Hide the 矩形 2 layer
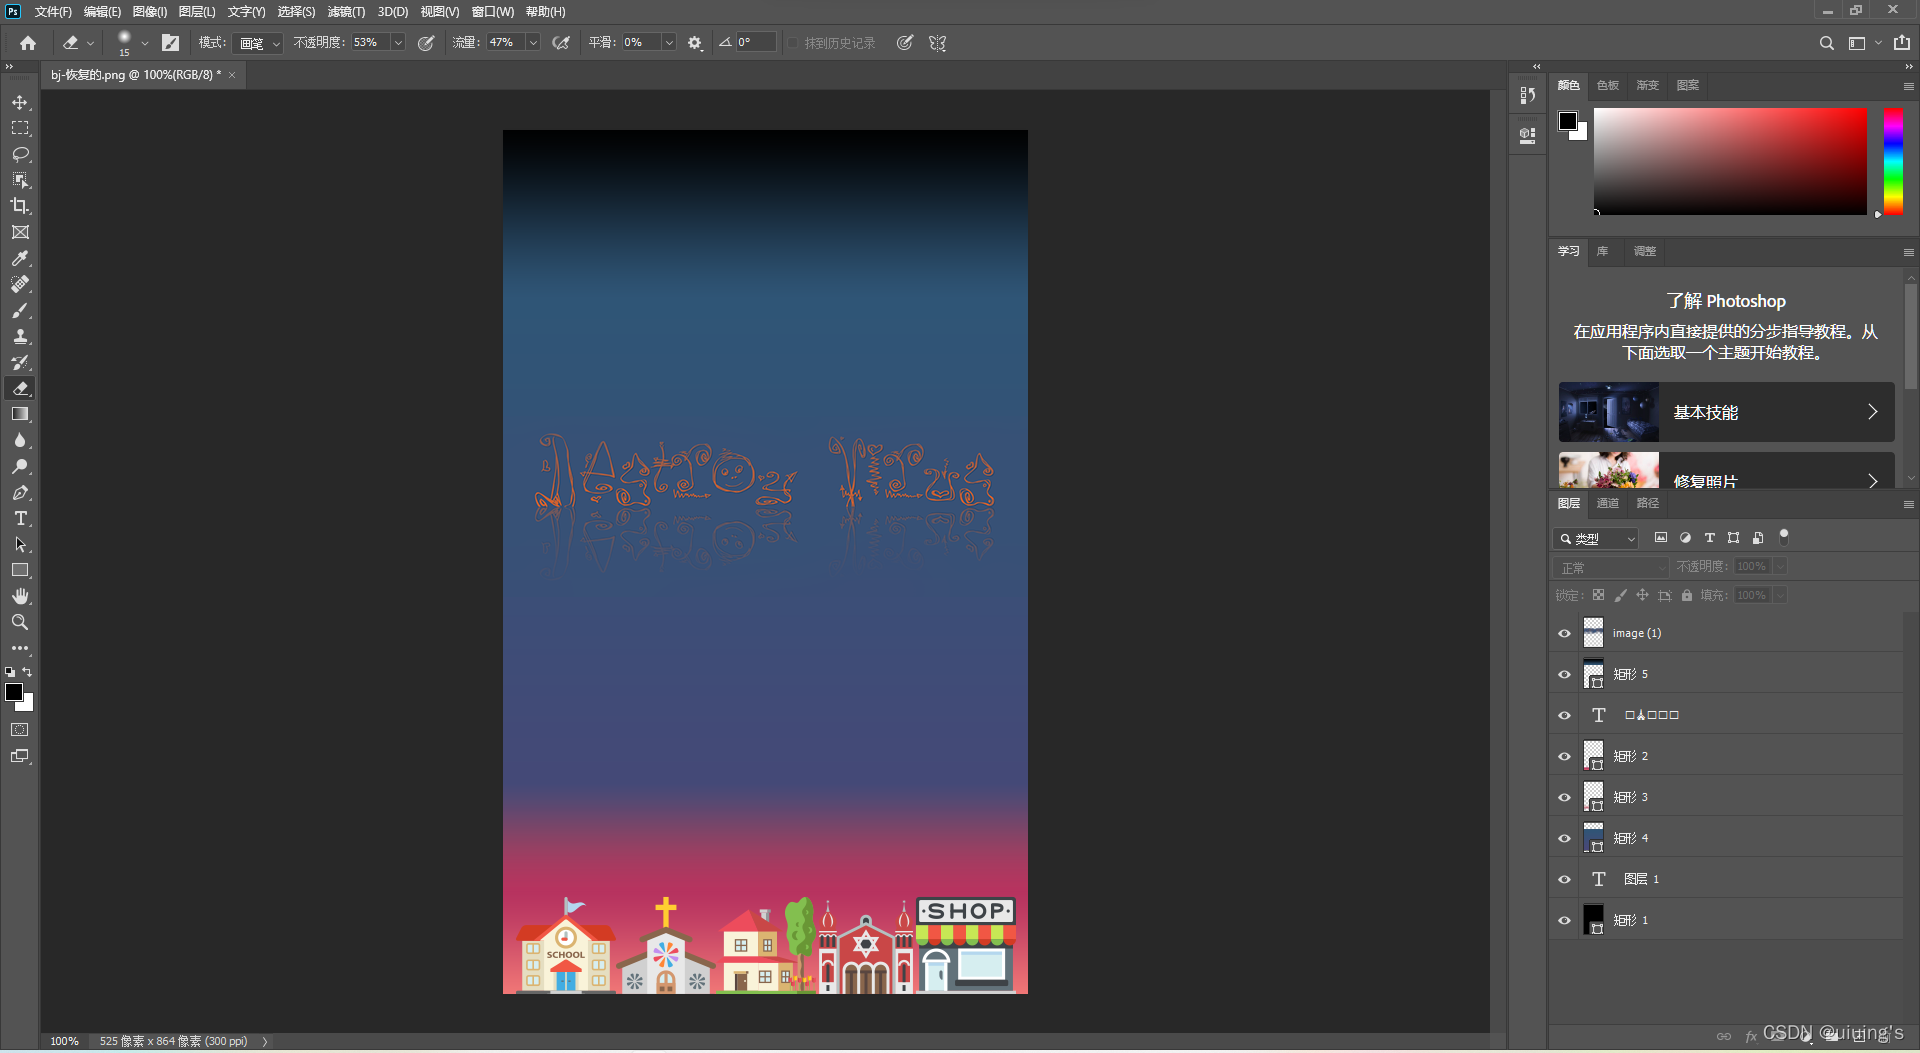 [x=1565, y=756]
